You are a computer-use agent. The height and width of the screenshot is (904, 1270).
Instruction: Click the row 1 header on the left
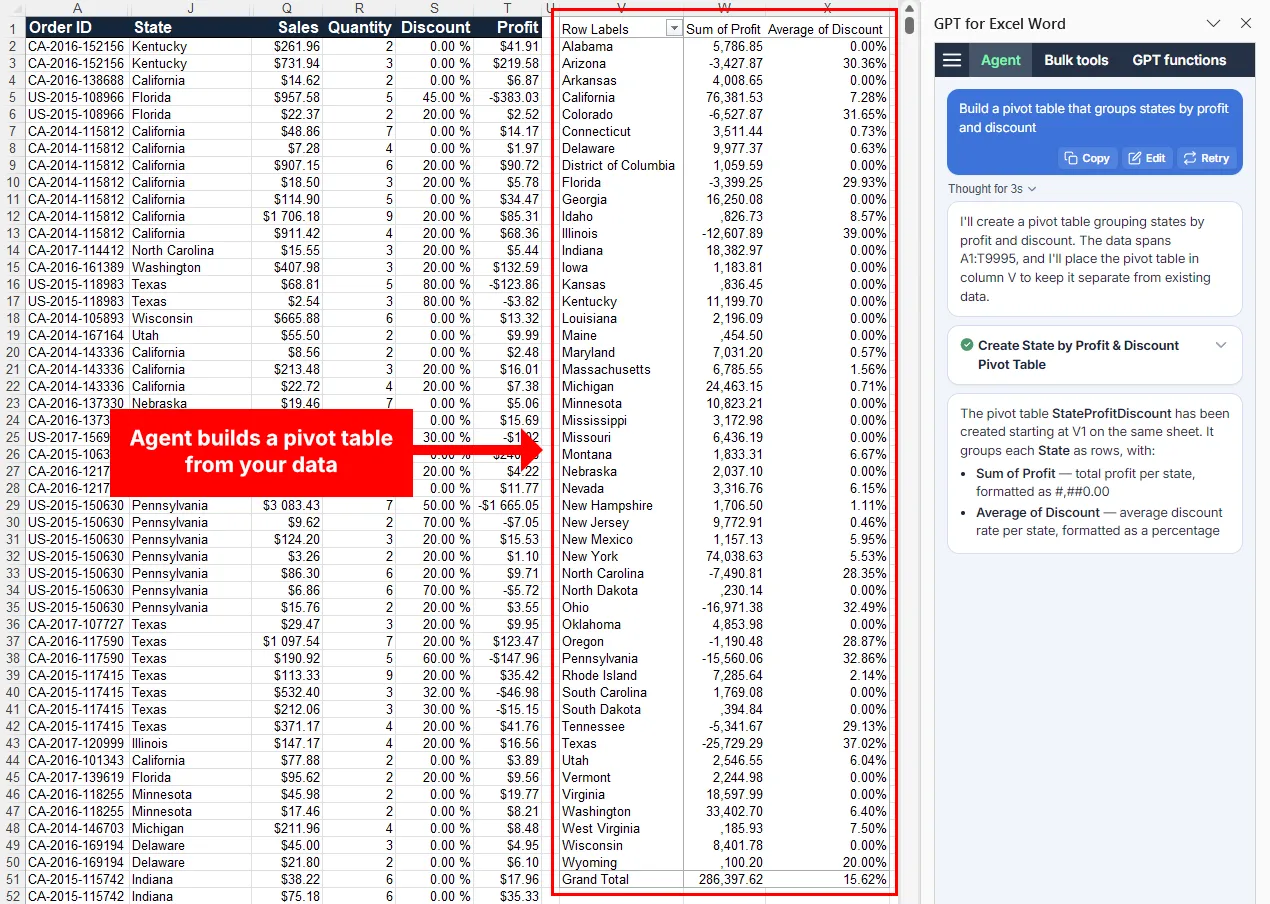click(11, 27)
